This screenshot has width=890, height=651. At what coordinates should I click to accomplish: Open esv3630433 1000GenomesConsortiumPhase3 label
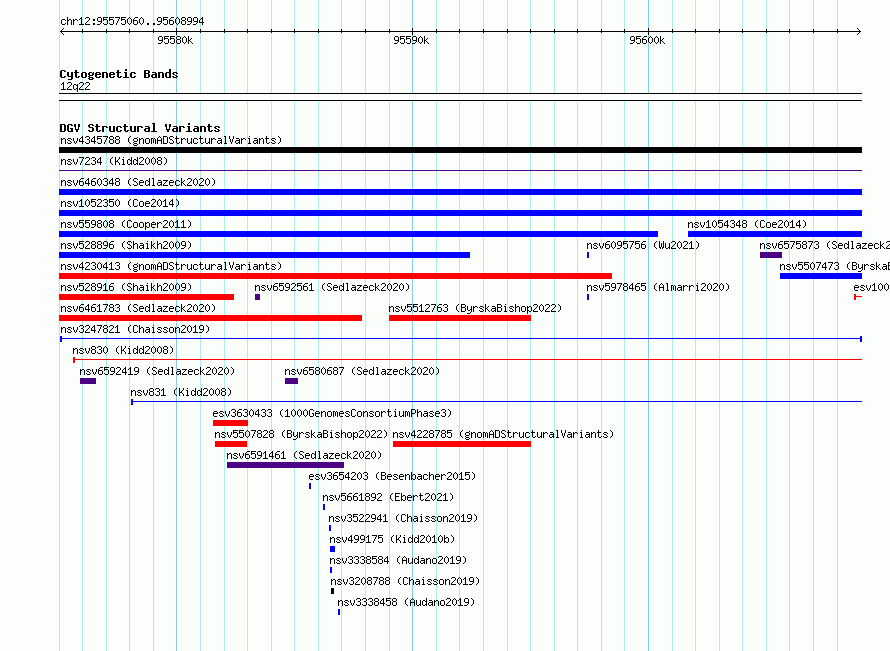[x=332, y=413]
